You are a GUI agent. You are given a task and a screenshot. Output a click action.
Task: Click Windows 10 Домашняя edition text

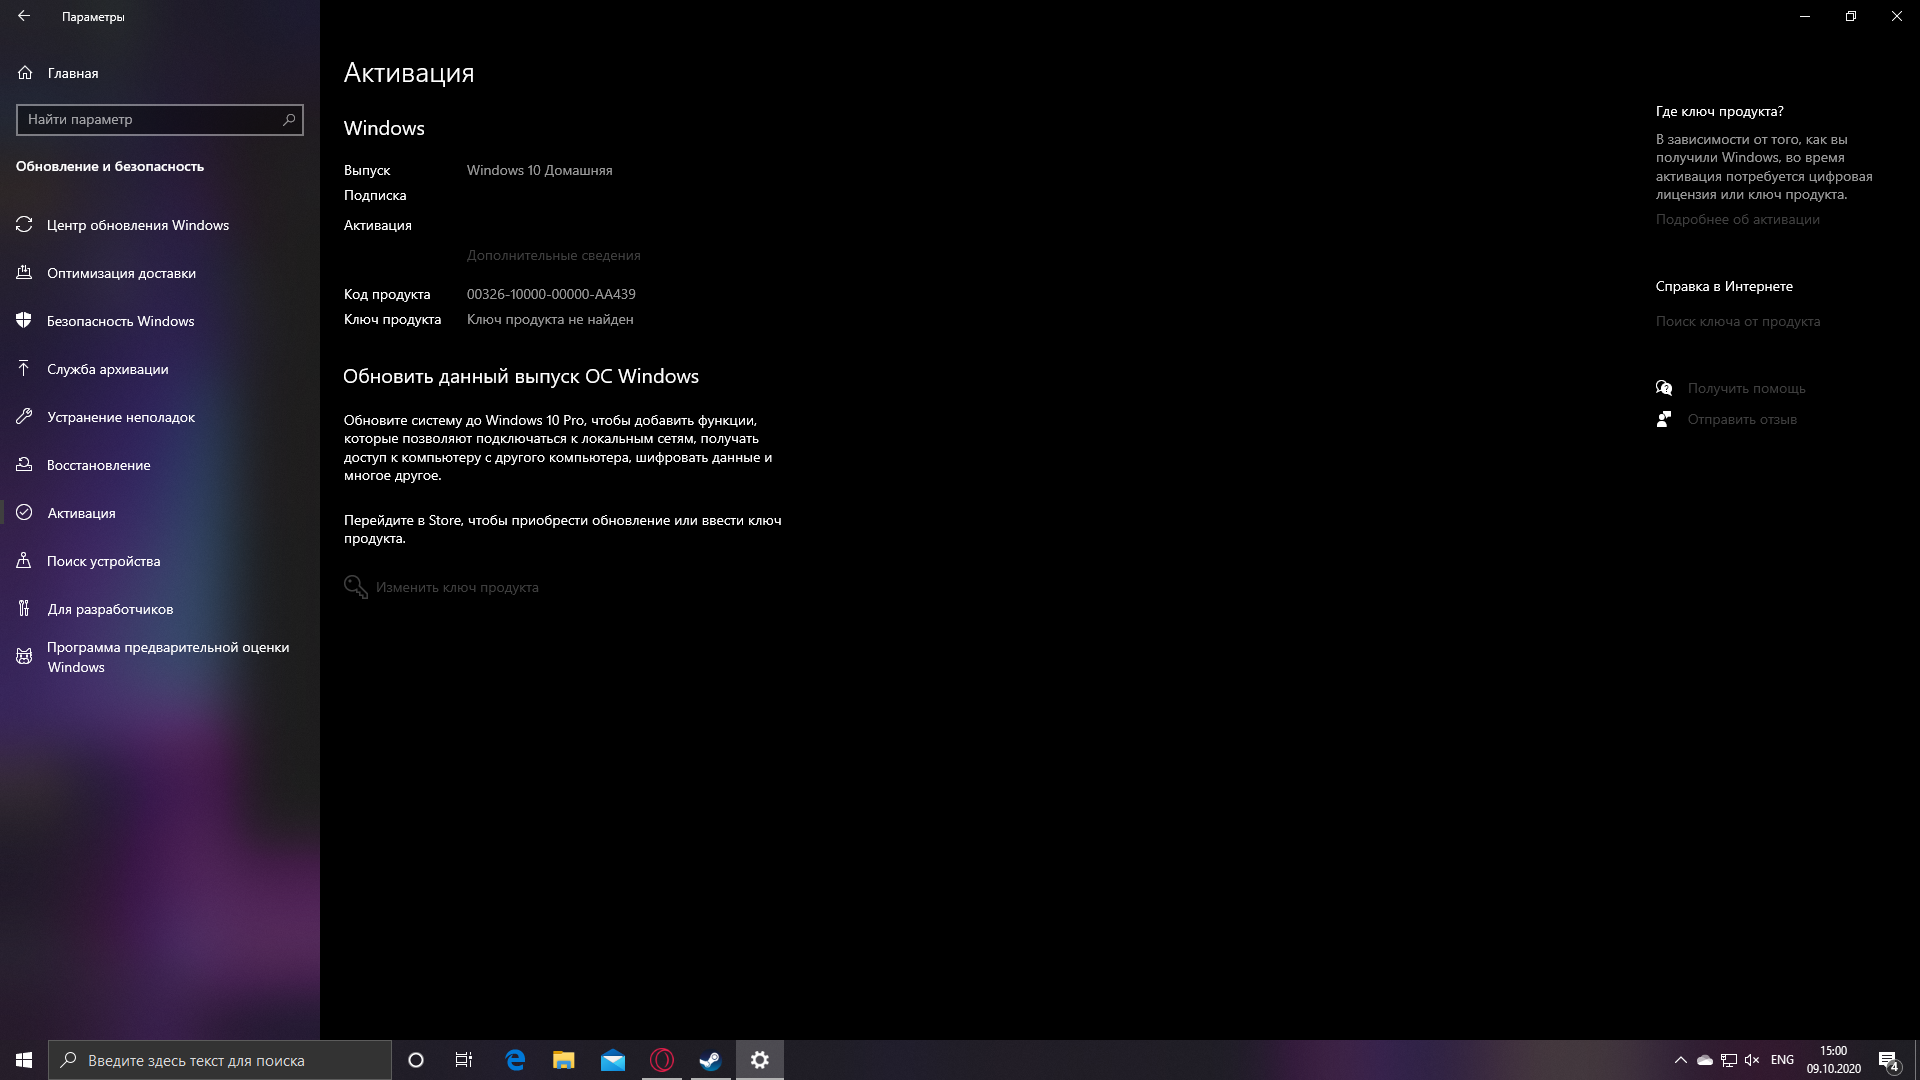pyautogui.click(x=539, y=170)
